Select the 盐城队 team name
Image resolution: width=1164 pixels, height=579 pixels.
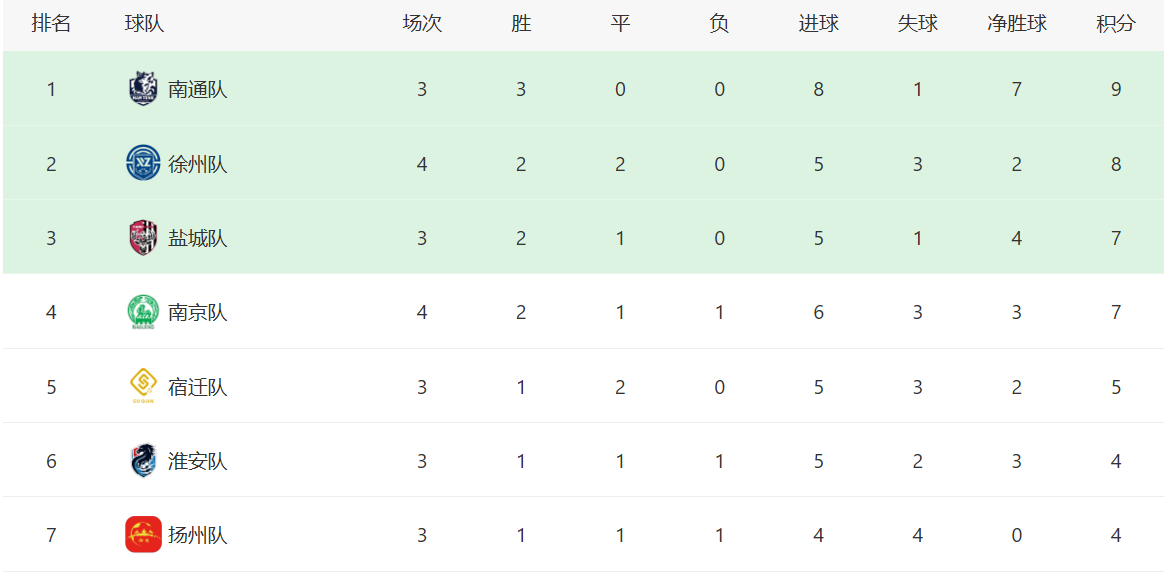click(x=198, y=238)
